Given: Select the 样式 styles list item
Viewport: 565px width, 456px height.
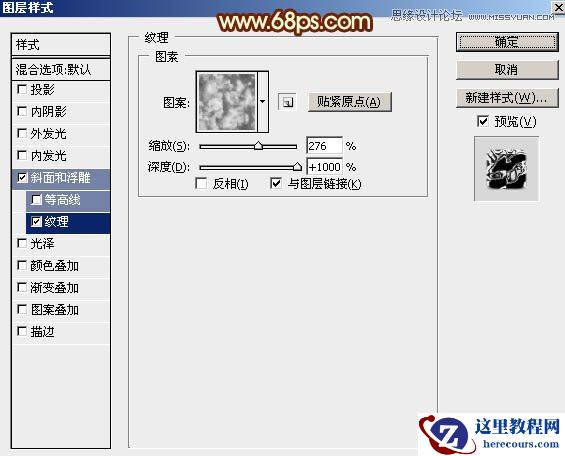Looking at the screenshot, I should point(61,45).
